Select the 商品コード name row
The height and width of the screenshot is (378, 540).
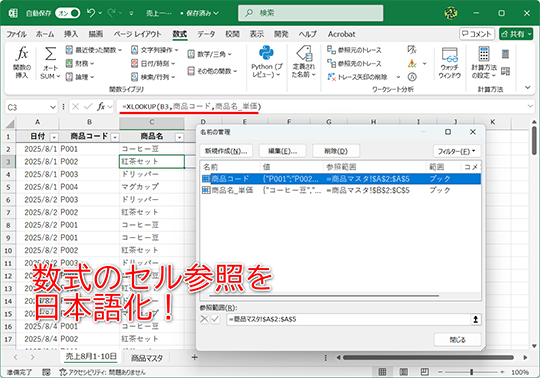(x=341, y=179)
